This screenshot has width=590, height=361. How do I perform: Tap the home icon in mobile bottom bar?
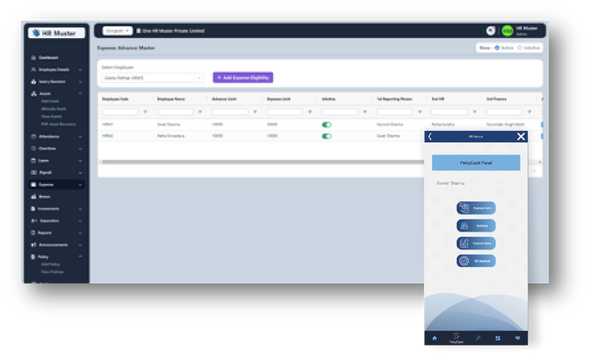tap(435, 338)
